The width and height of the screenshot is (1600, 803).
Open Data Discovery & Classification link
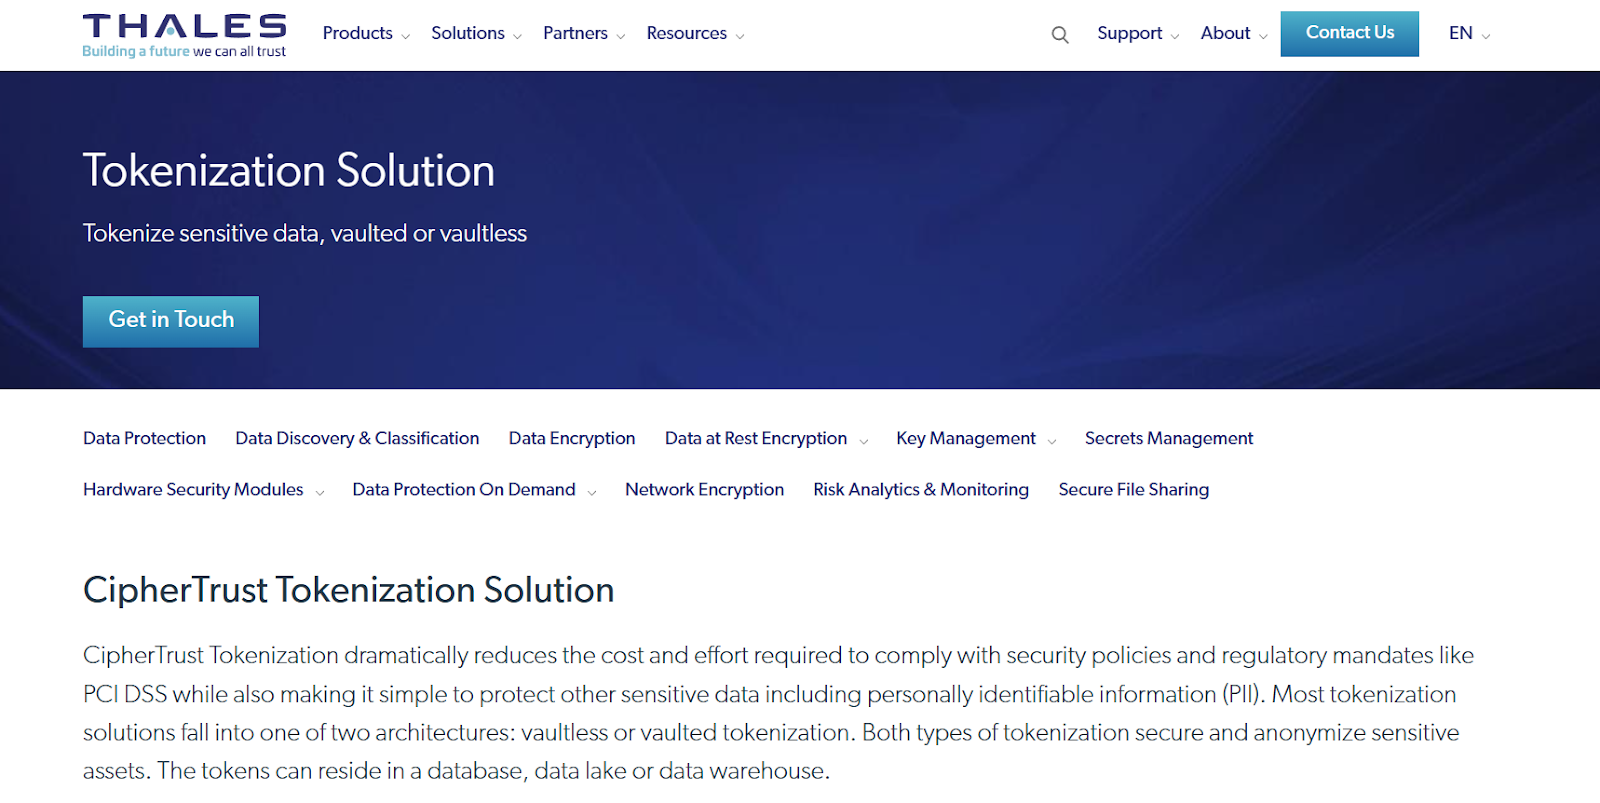[x=357, y=438]
